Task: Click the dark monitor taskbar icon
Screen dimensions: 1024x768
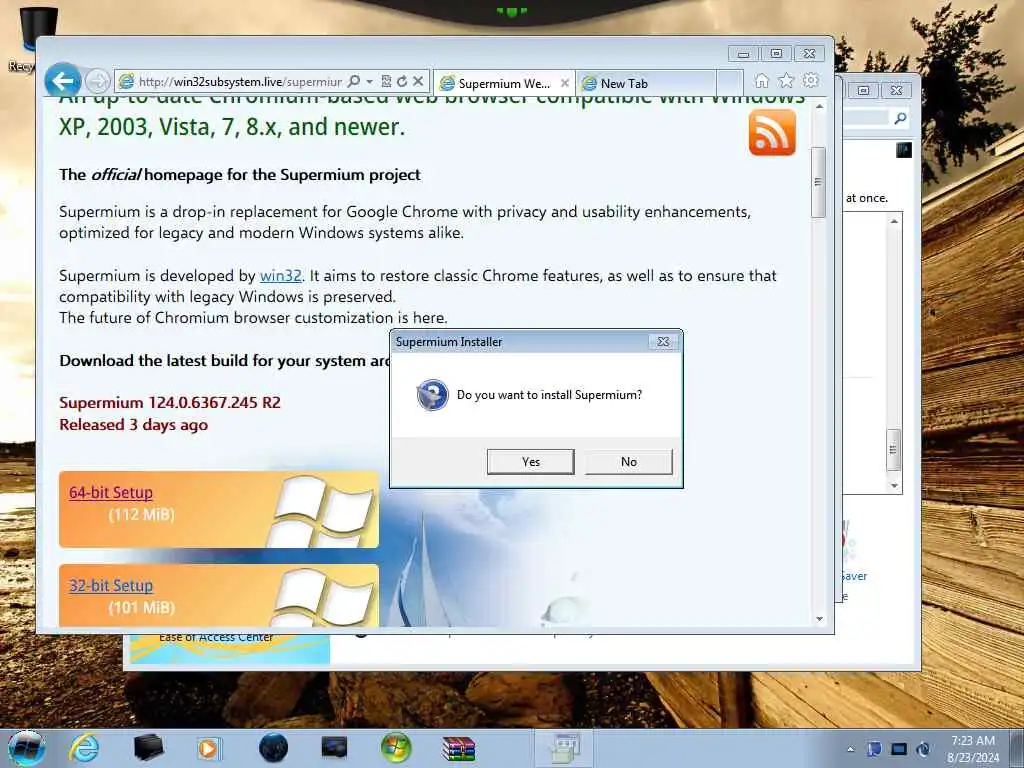Action: click(334, 748)
